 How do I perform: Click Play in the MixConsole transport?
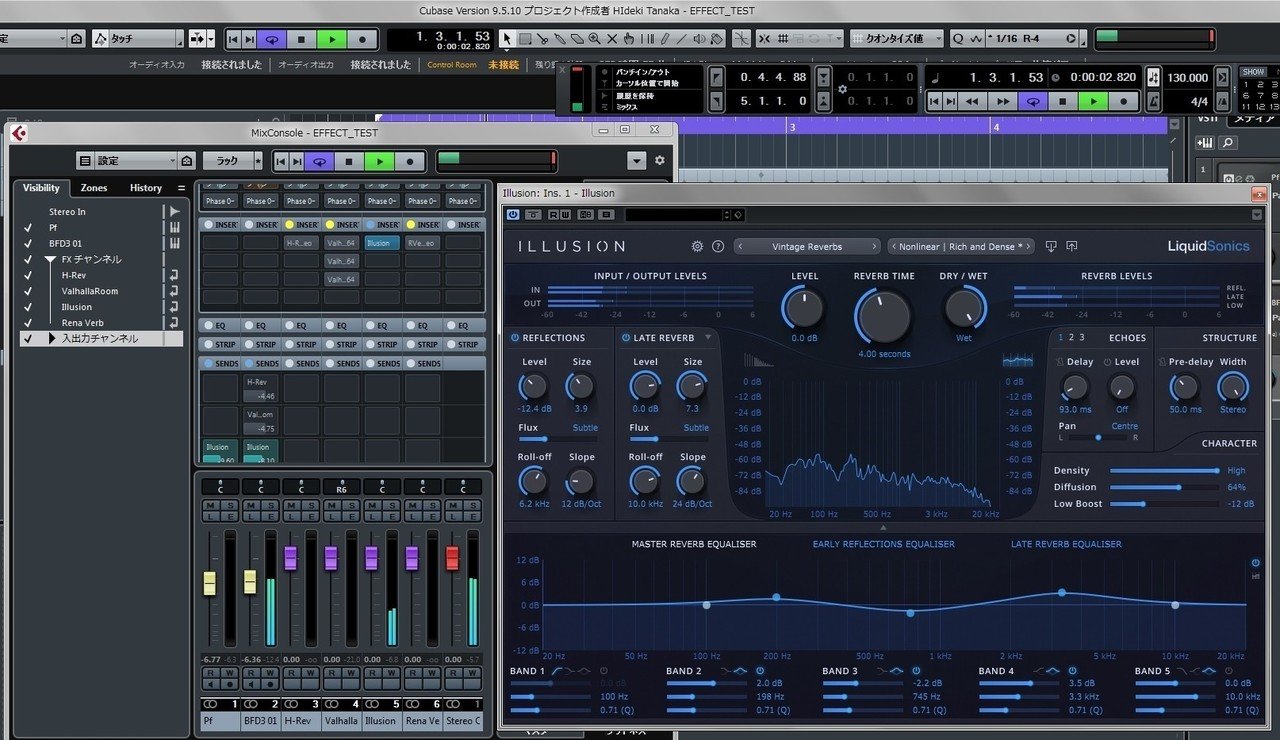pyautogui.click(x=379, y=161)
